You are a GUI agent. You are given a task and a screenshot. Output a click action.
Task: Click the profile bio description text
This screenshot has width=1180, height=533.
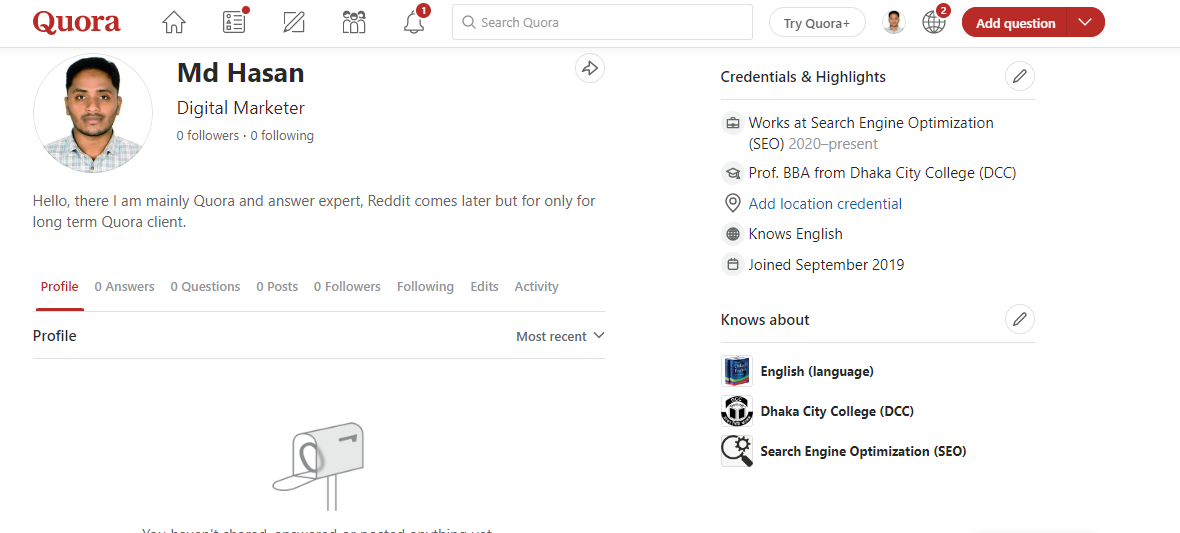pyautogui.click(x=314, y=212)
